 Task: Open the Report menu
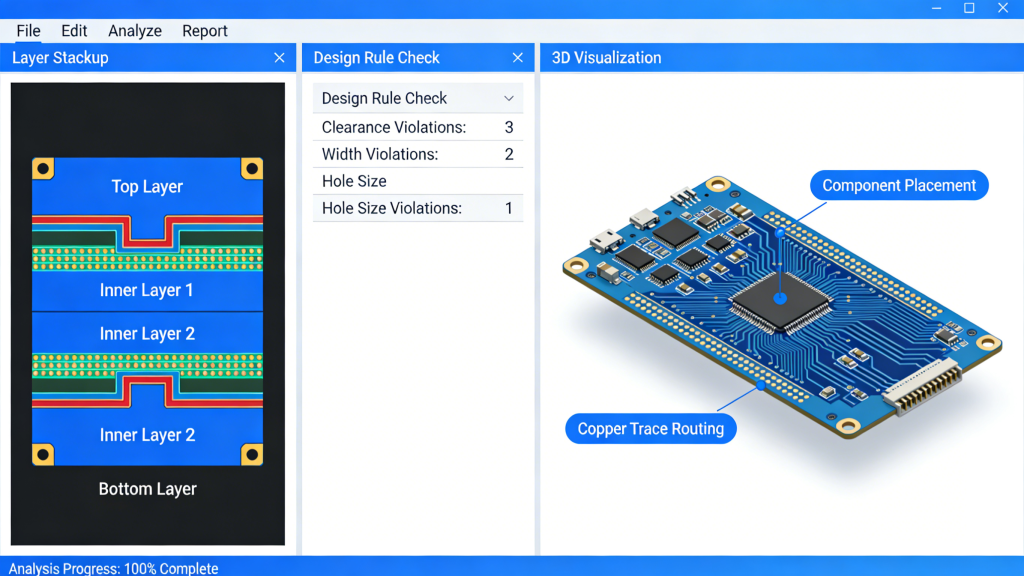coord(204,31)
